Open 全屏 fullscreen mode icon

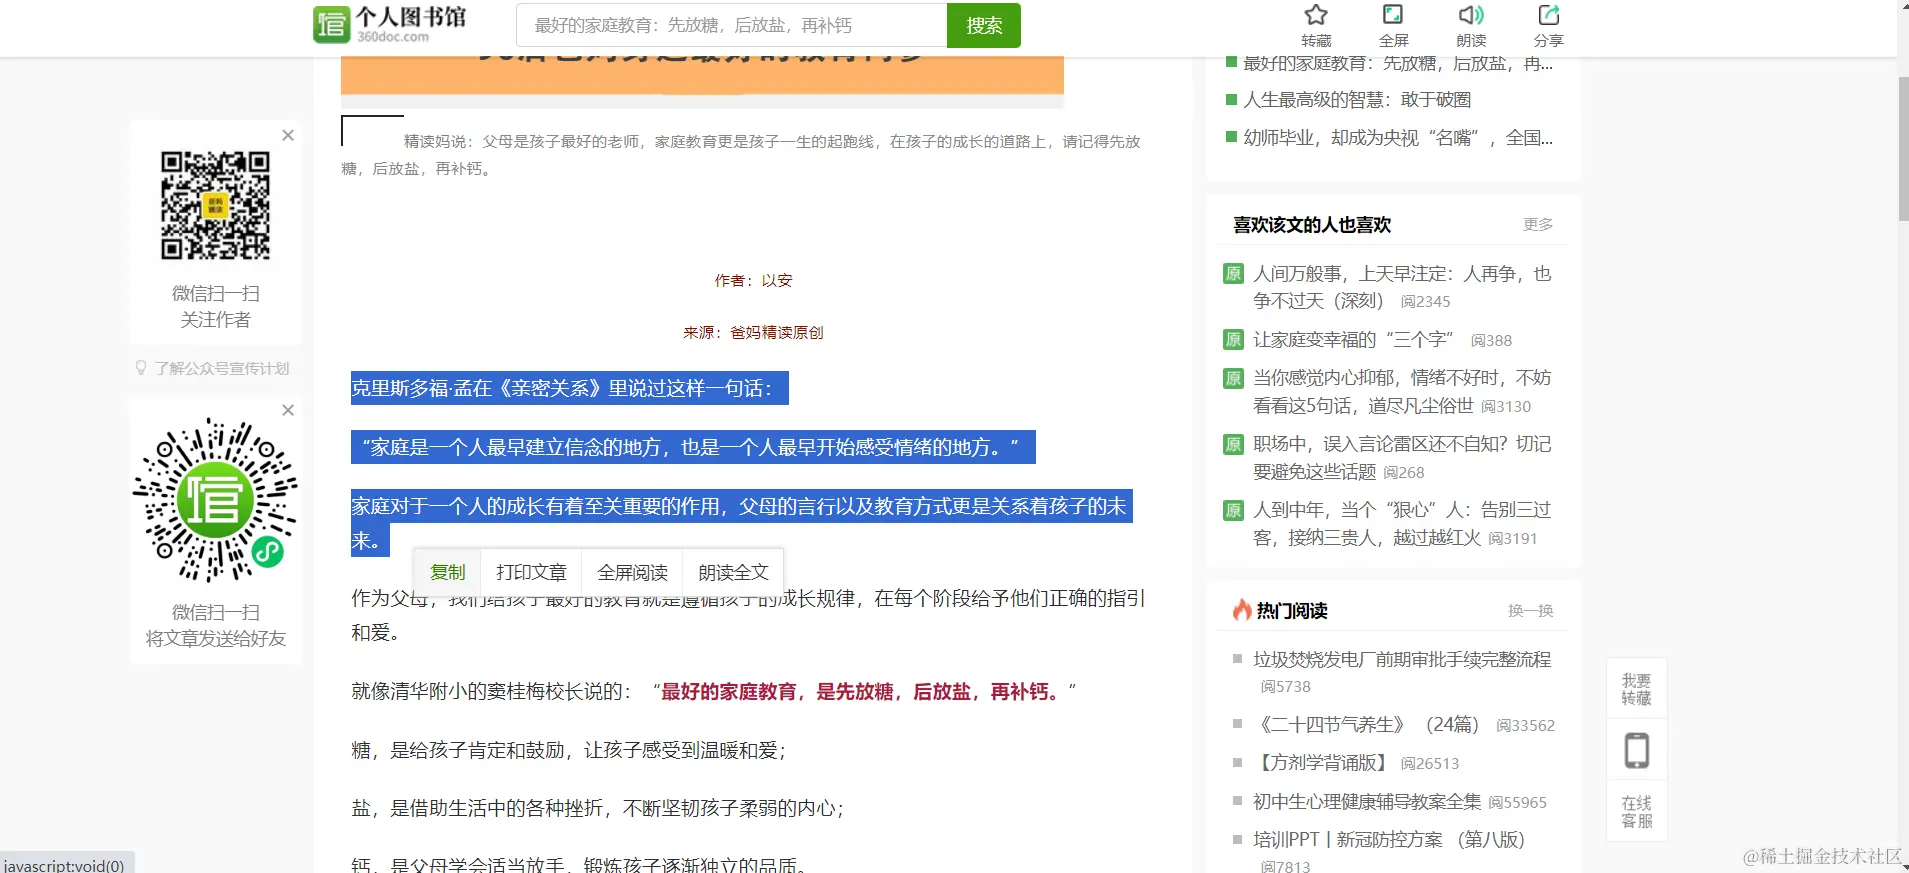pos(1393,15)
